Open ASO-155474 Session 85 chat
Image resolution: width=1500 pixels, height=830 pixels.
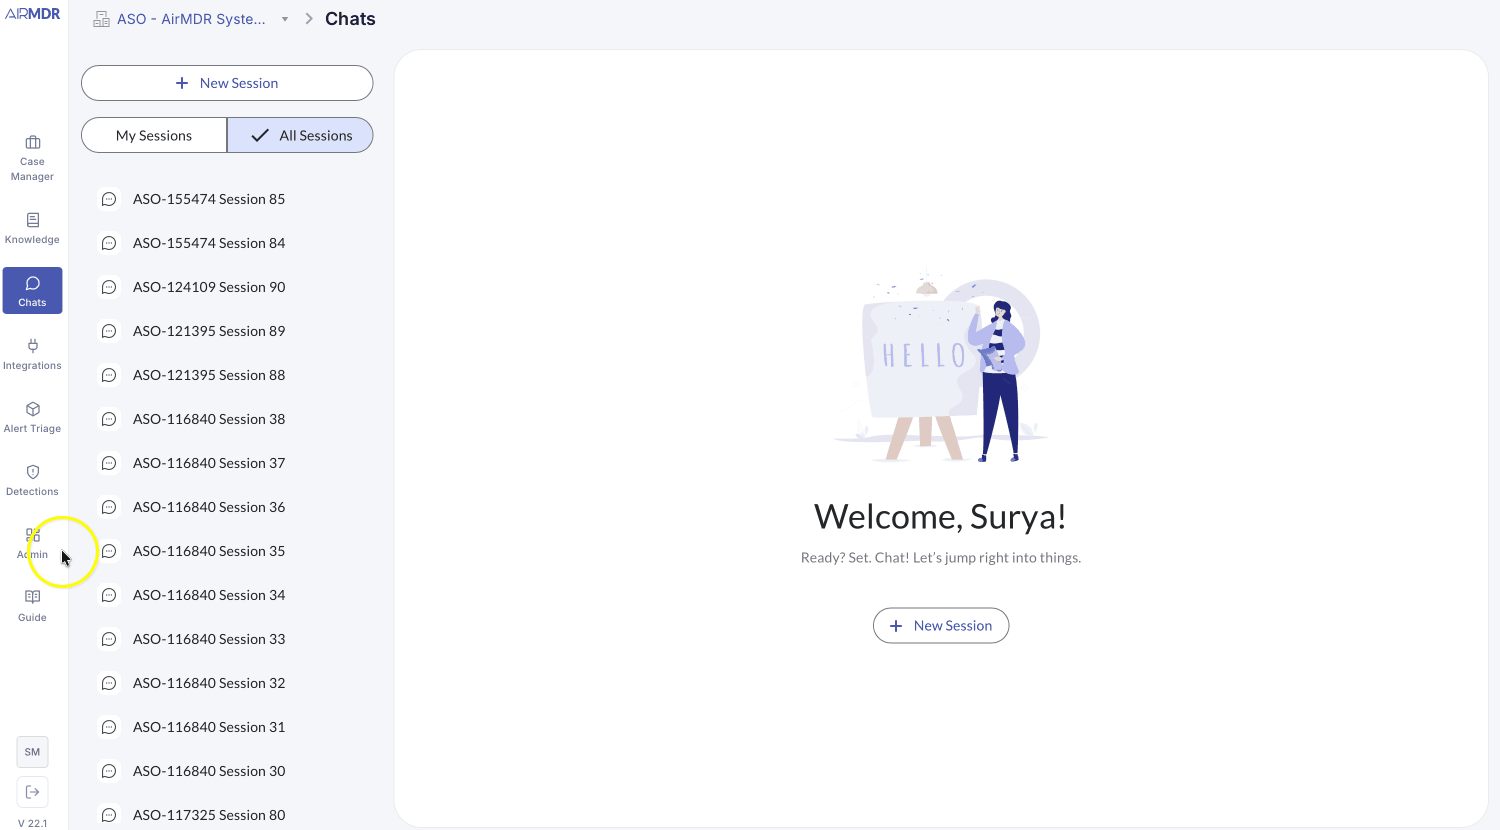pyautogui.click(x=209, y=199)
